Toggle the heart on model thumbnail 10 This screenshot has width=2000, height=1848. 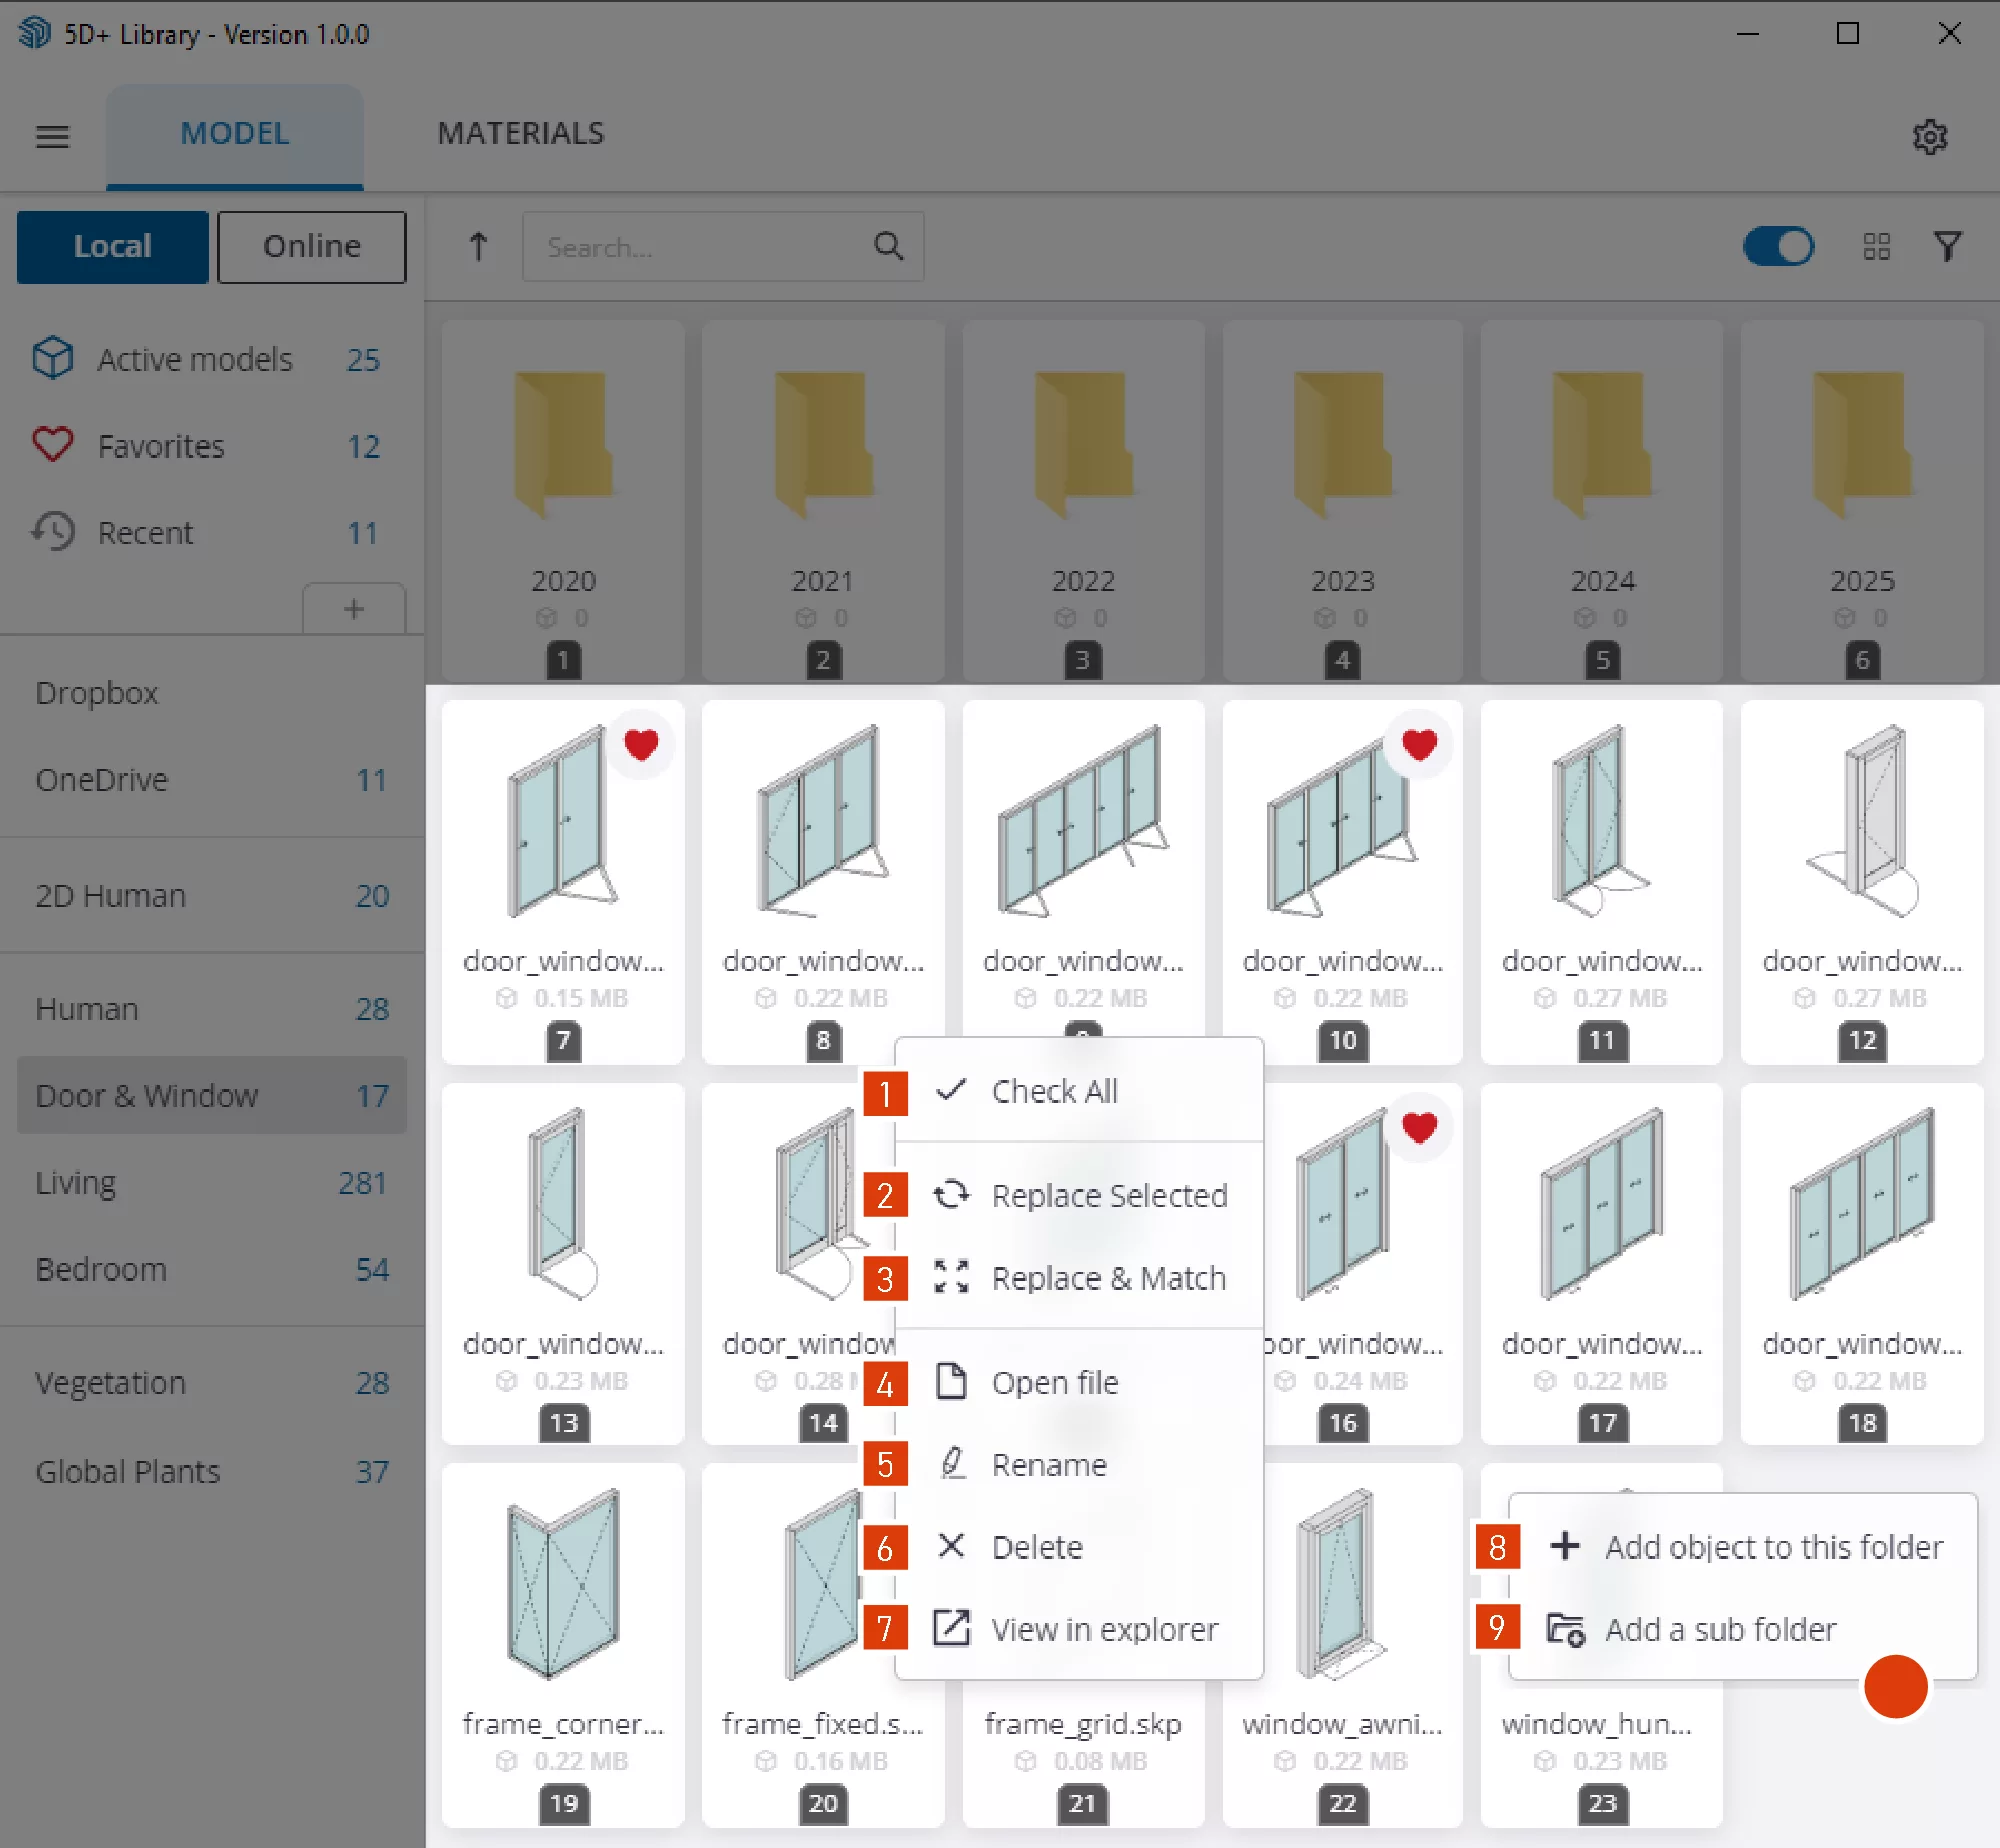tap(1419, 743)
